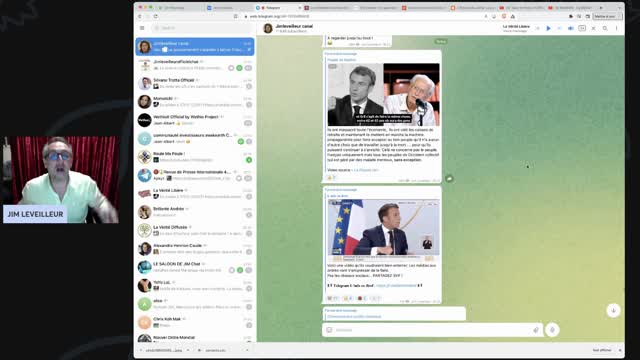Click the JIM LEVEILLEUR webcam overlay
The width and height of the screenshot is (640, 360).
tap(61, 180)
